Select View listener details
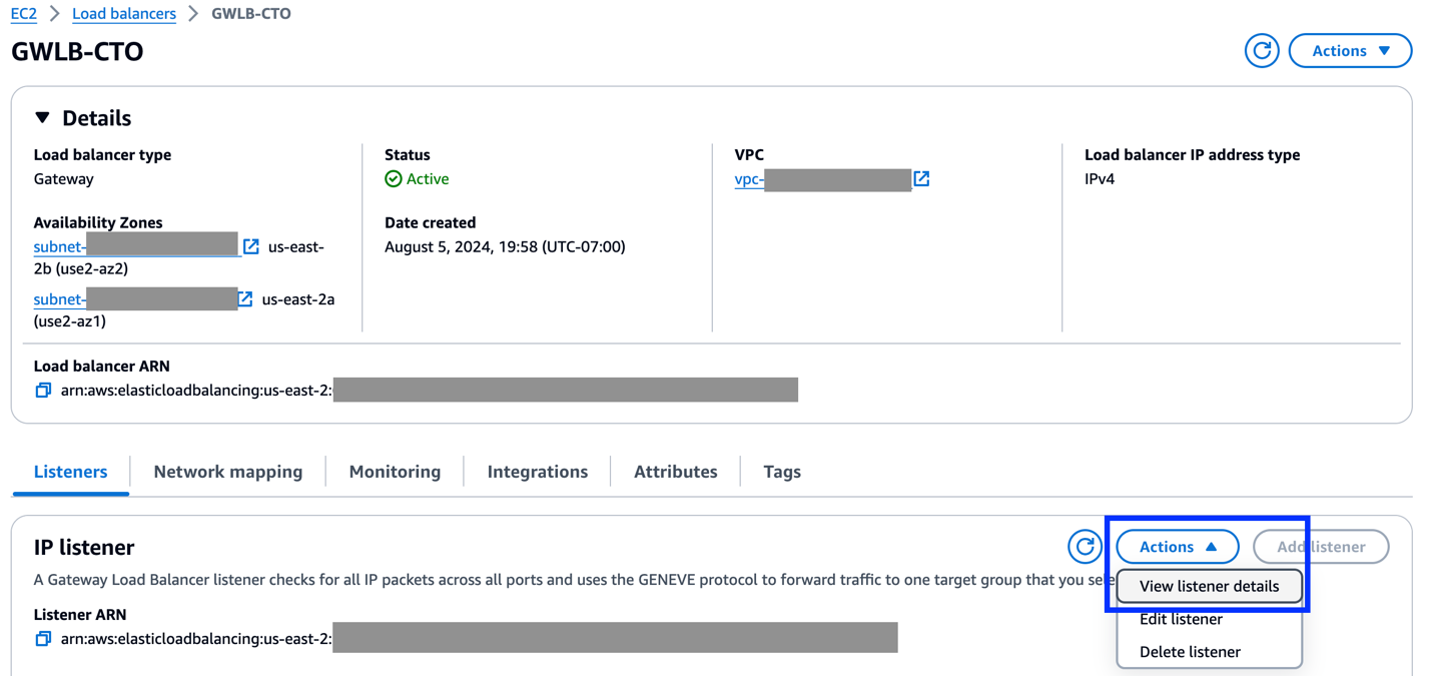 (1209, 586)
